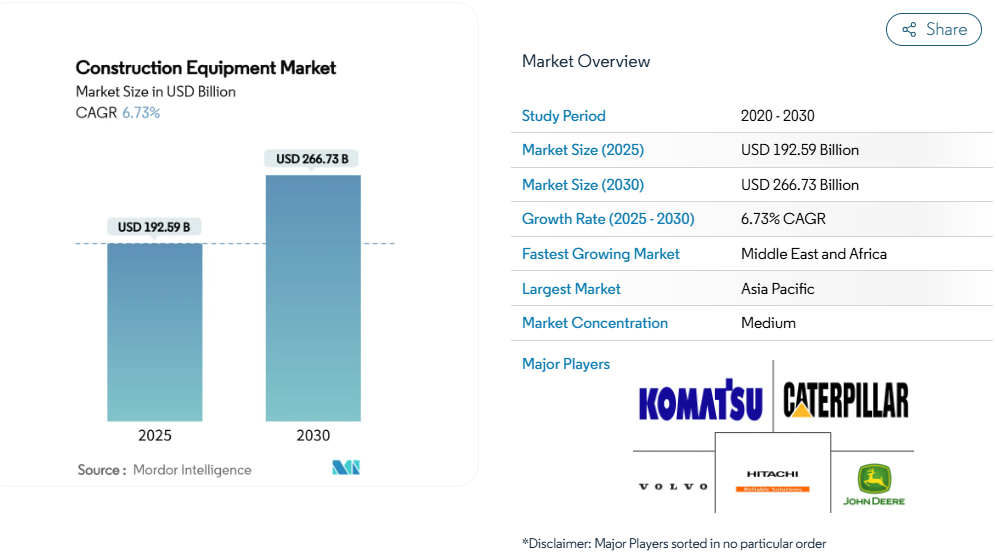Click the 2030 market size bar
This screenshot has height=557, width=999.
click(313, 298)
